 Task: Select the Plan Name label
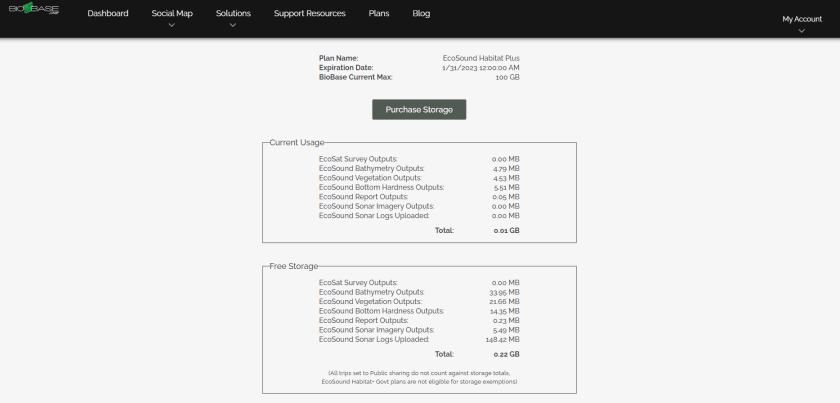[x=339, y=58]
